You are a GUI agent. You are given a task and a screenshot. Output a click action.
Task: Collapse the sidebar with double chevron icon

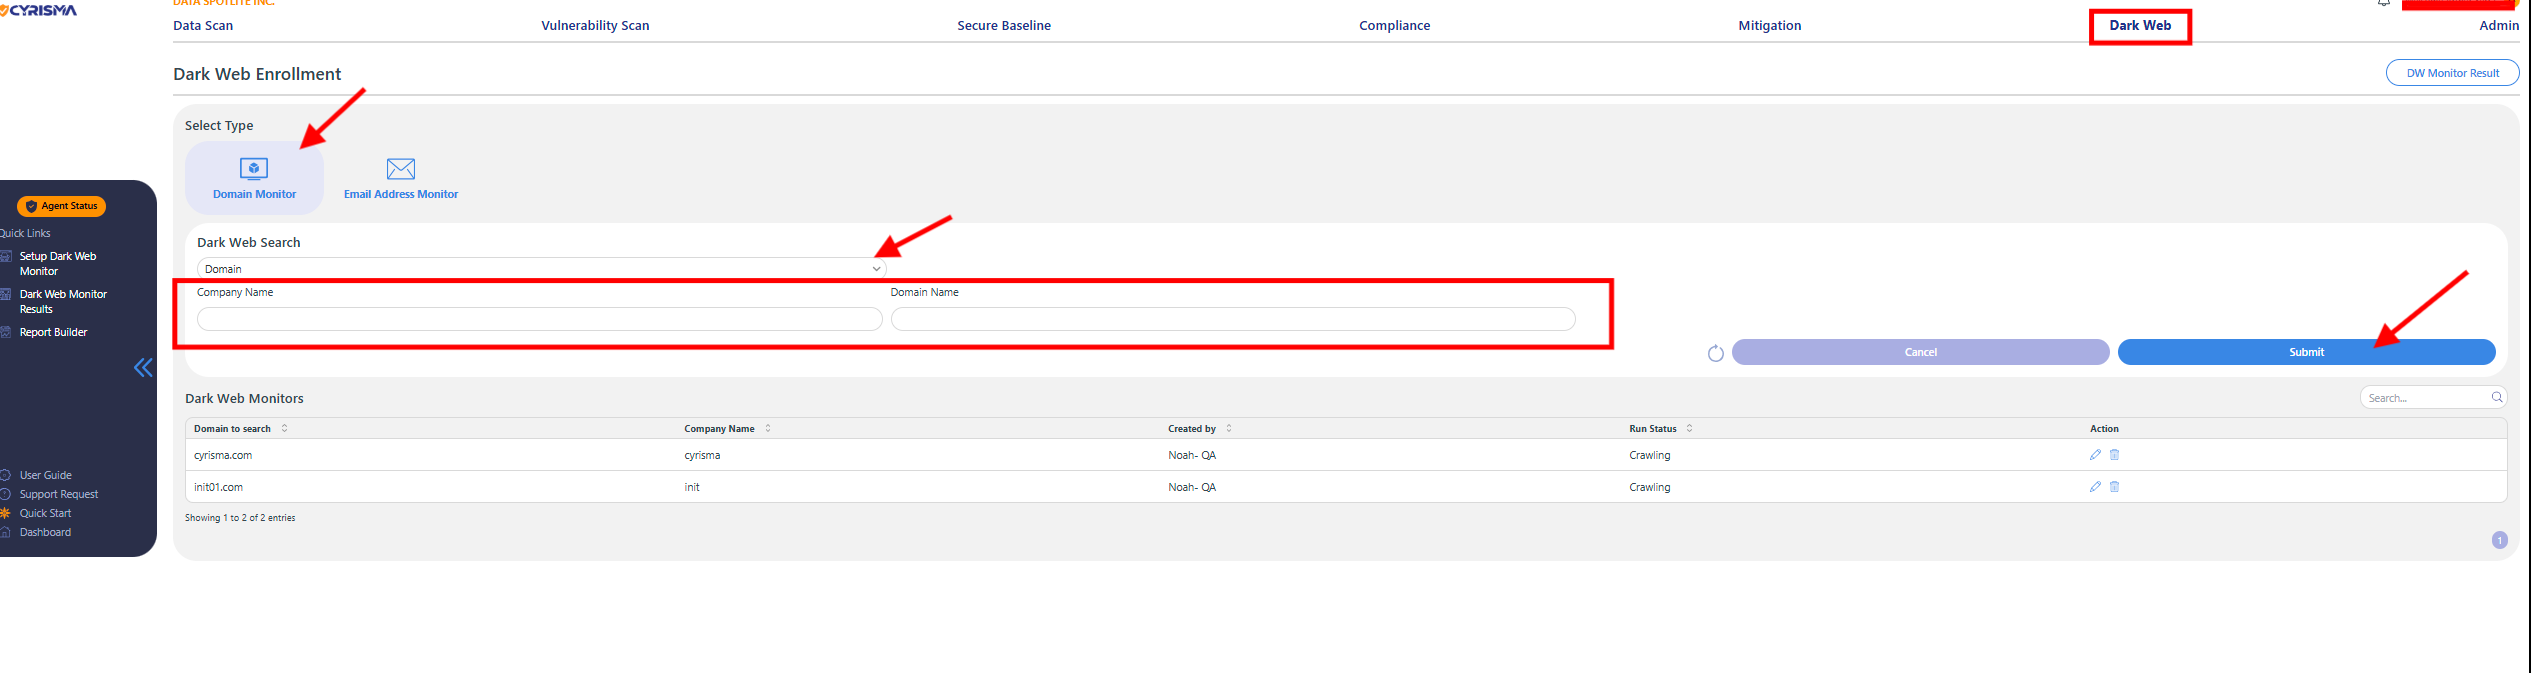coord(144,368)
